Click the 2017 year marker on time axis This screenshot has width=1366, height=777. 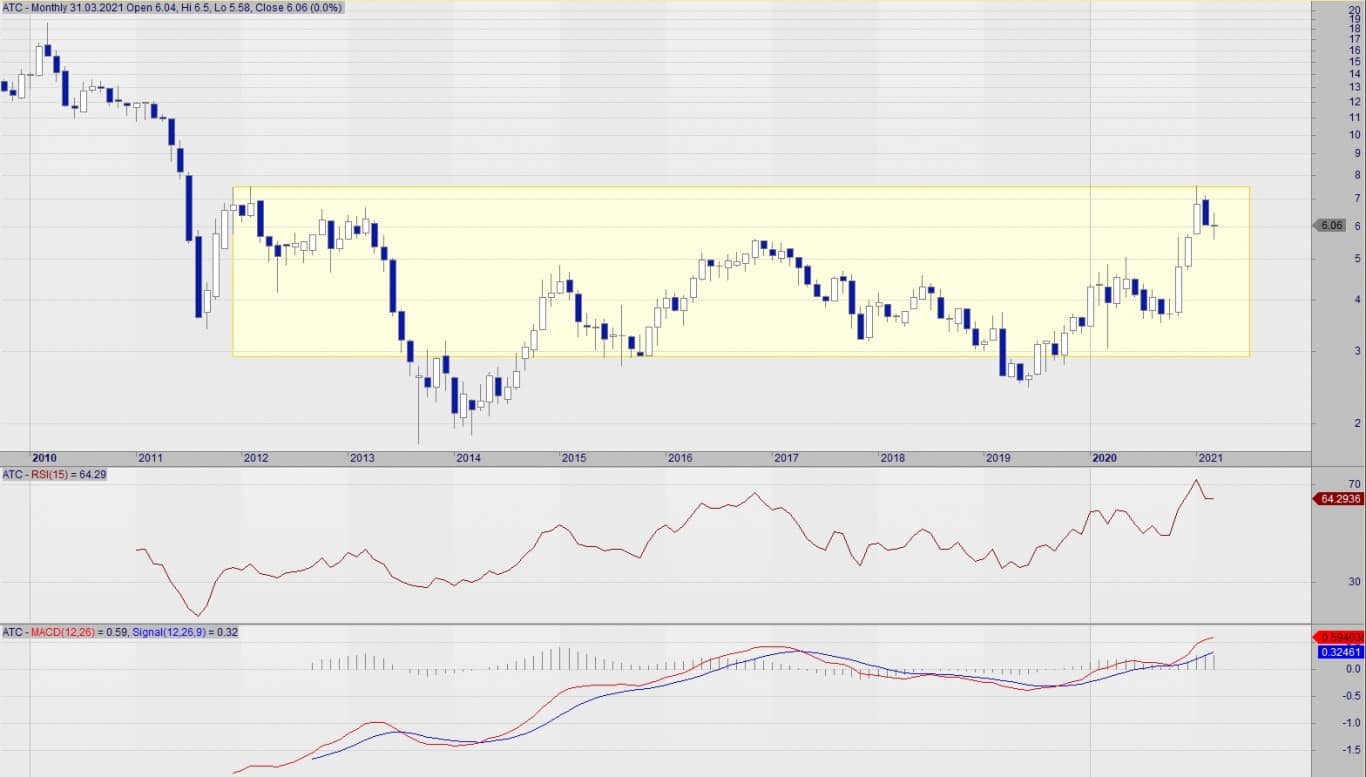click(x=786, y=458)
